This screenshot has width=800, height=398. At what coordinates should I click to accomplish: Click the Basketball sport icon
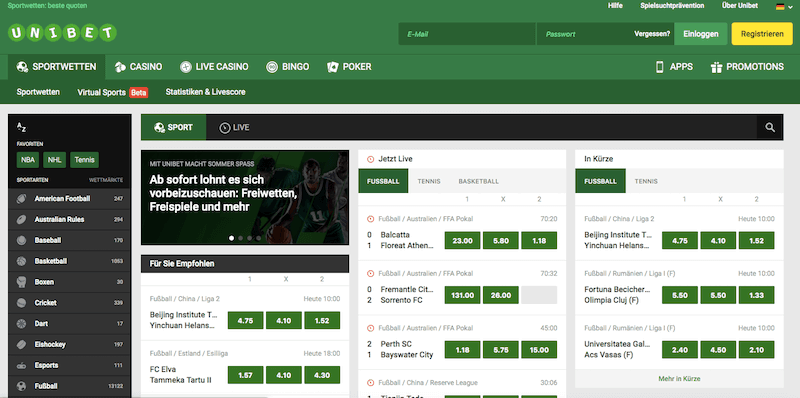point(21,261)
